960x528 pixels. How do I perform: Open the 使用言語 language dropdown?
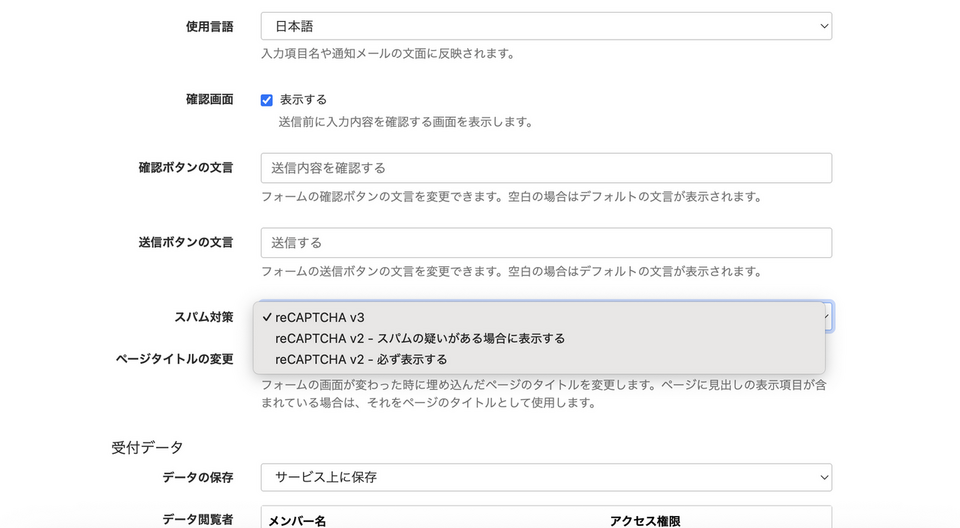tap(545, 26)
